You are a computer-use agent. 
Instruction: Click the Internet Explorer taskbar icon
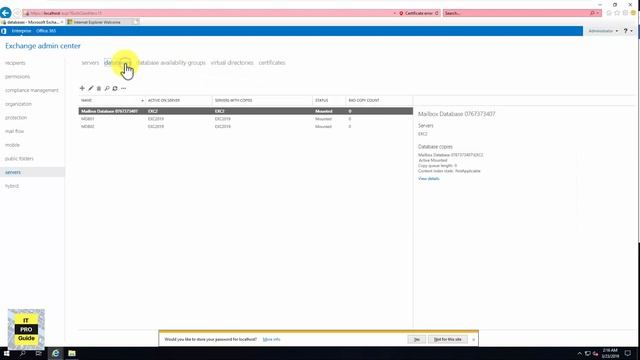56,353
